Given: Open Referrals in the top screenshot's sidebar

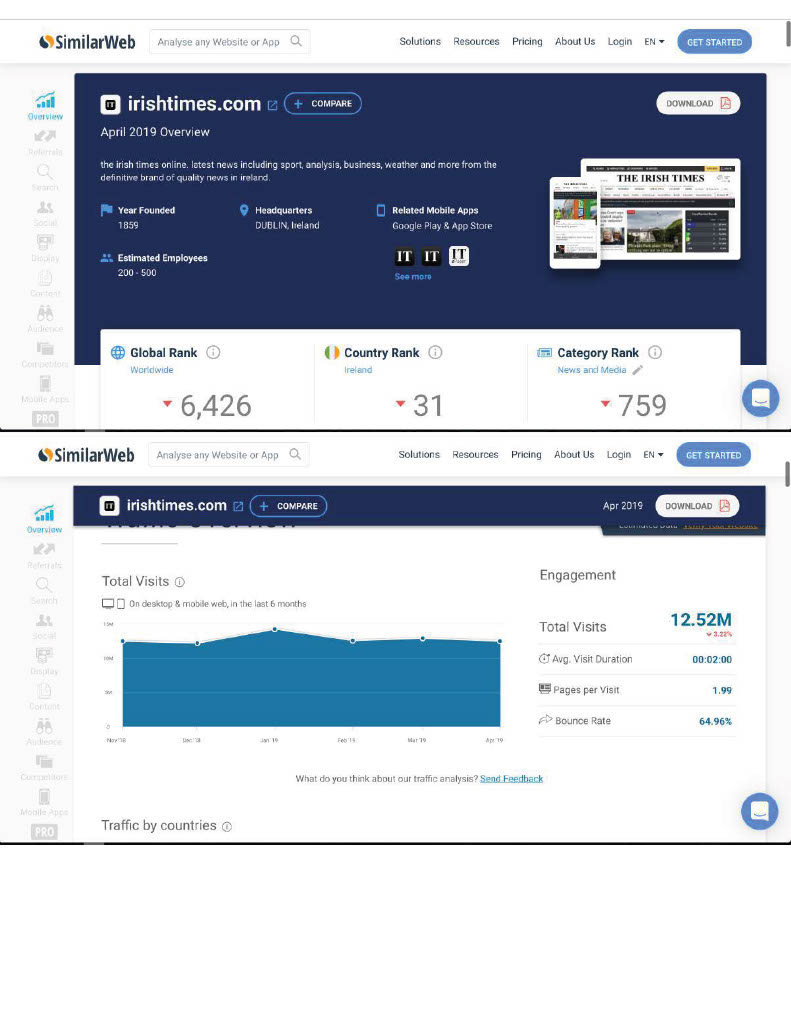Looking at the screenshot, I should point(45,142).
